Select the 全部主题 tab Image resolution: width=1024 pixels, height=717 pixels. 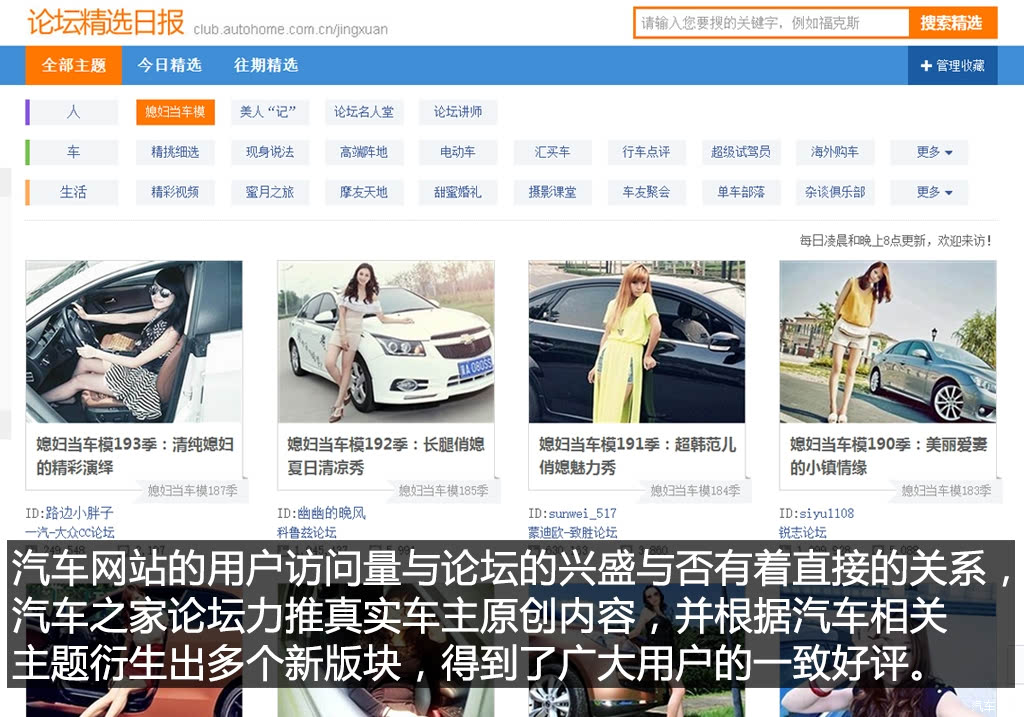click(74, 65)
